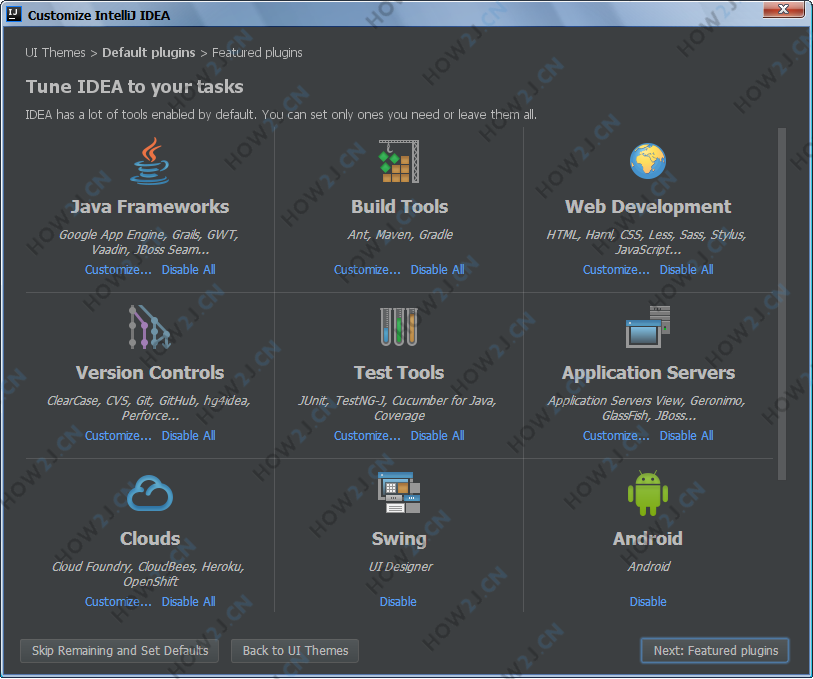
Task: Click the 'UI Designer' description text
Action: coord(400,567)
